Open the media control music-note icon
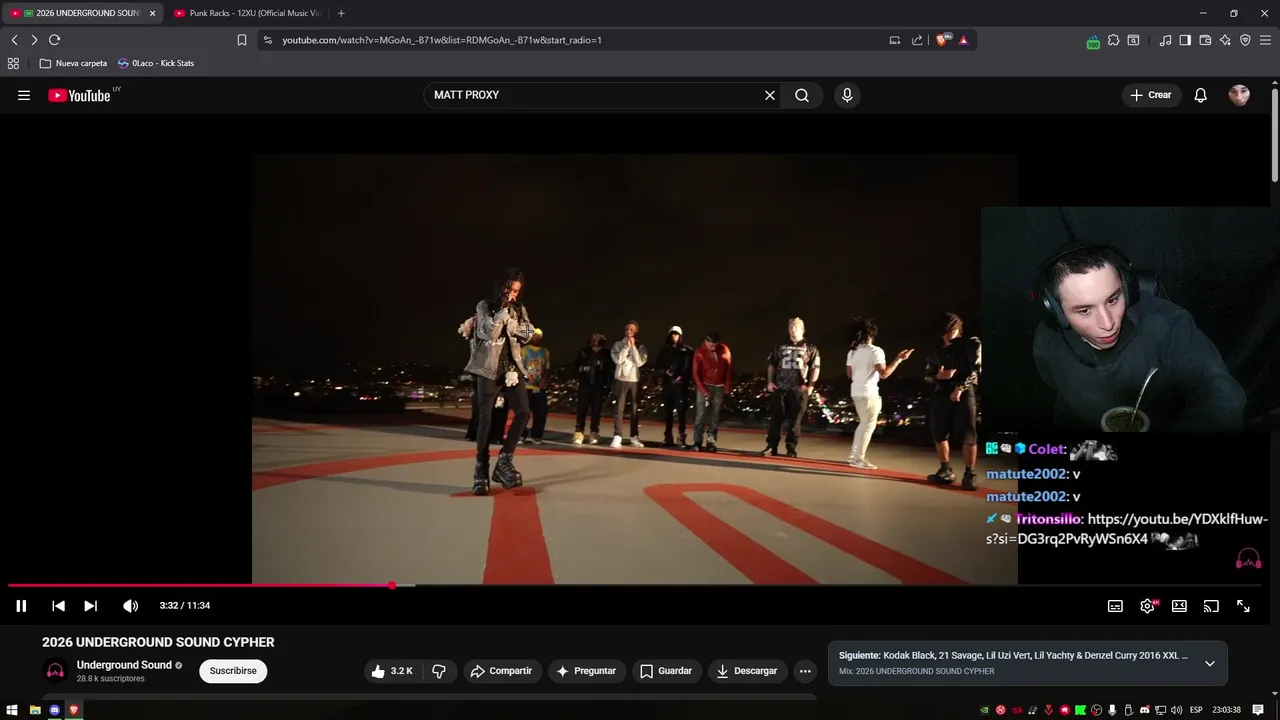 click(x=1165, y=40)
